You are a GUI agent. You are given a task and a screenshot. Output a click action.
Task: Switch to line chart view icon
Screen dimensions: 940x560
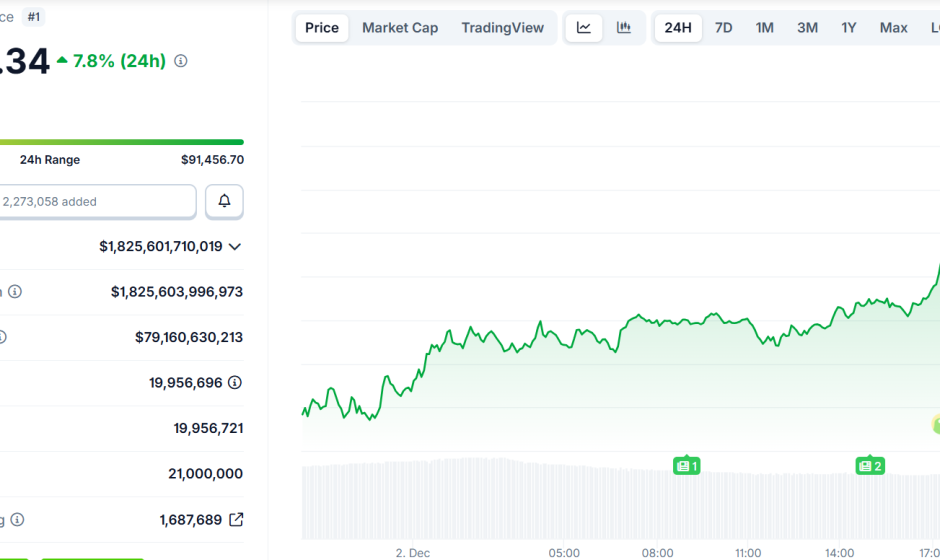click(584, 28)
